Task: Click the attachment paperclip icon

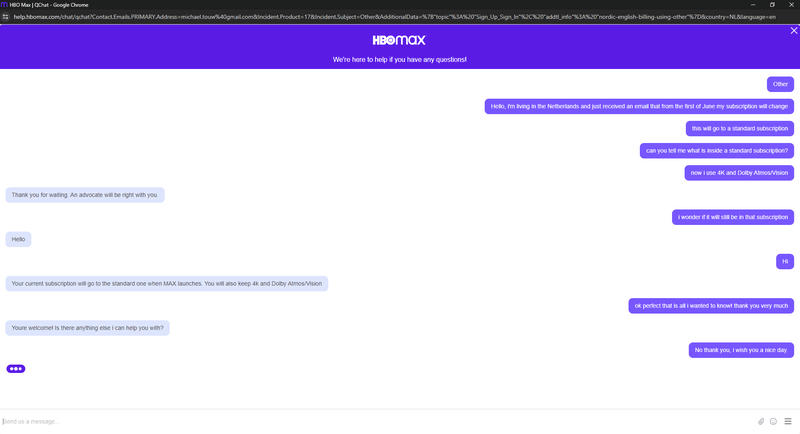Action: point(761,421)
